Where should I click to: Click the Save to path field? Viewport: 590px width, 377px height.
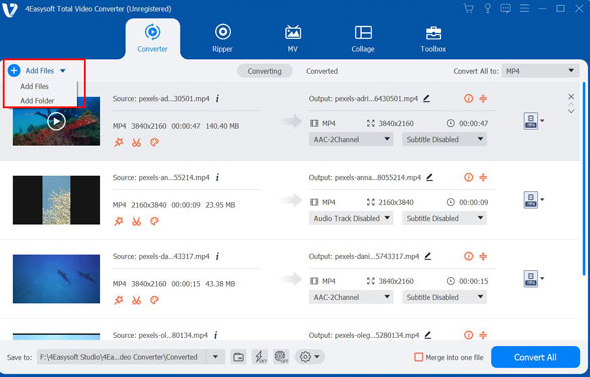tap(121, 357)
